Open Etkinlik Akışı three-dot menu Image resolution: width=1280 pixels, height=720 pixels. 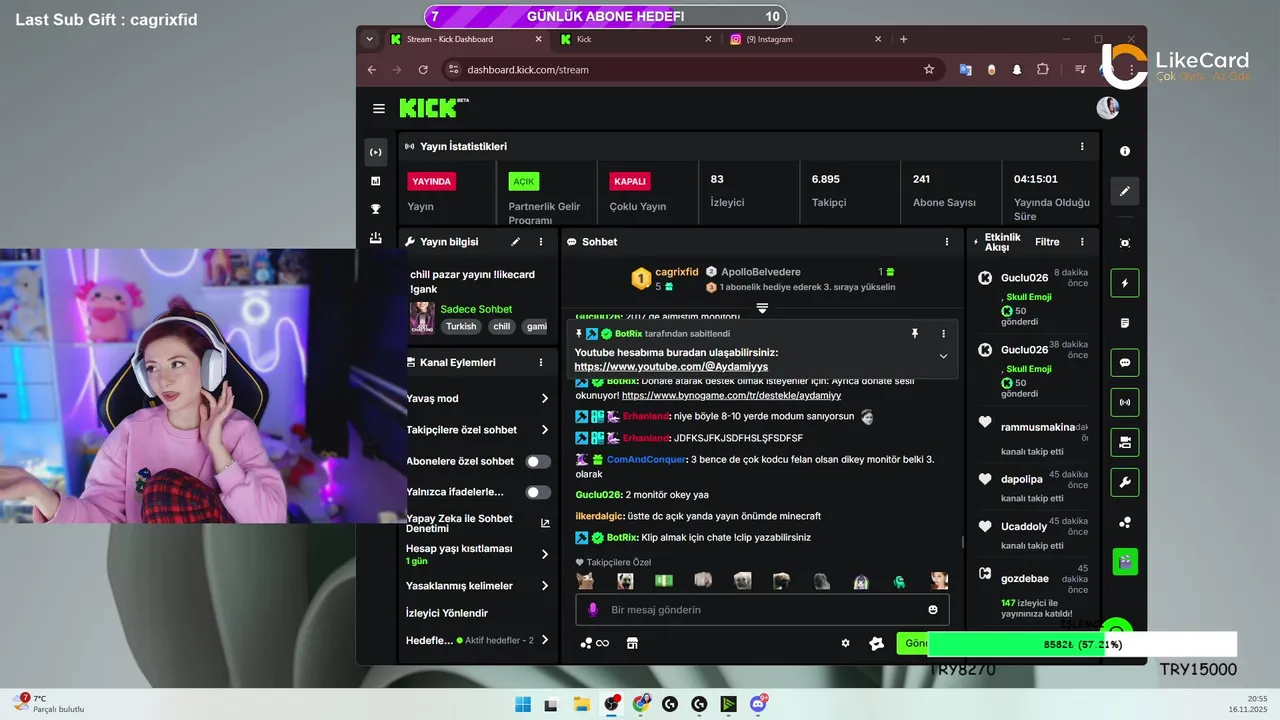(1082, 241)
